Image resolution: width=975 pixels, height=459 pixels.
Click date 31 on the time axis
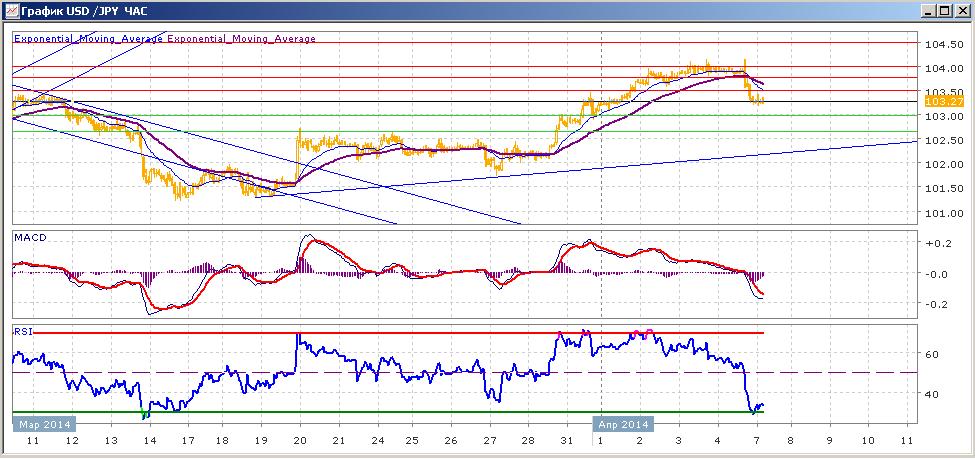pos(565,441)
